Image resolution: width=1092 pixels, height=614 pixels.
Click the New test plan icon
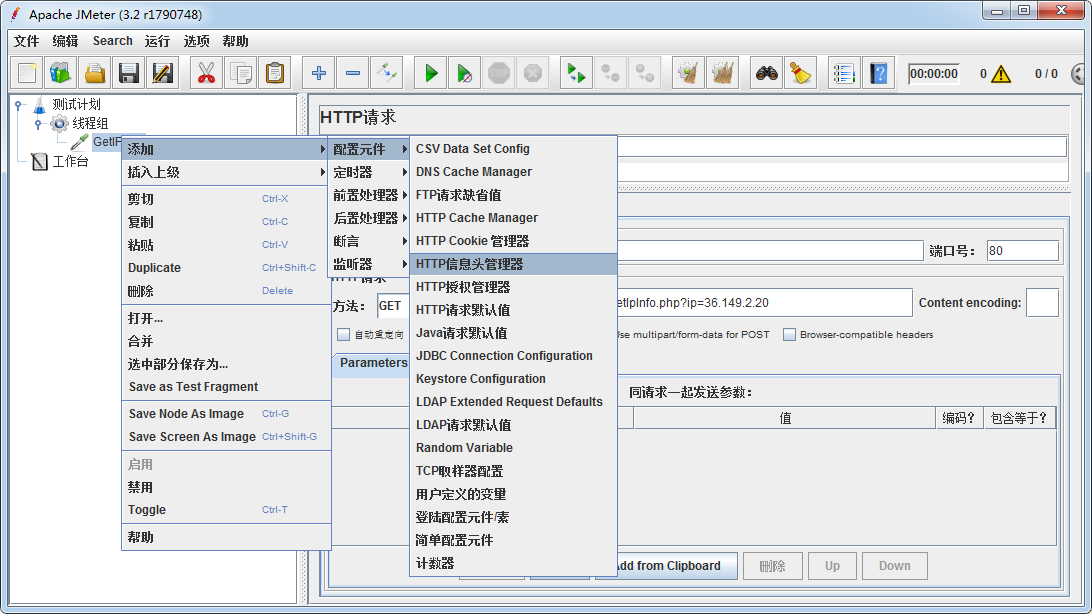(x=27, y=73)
